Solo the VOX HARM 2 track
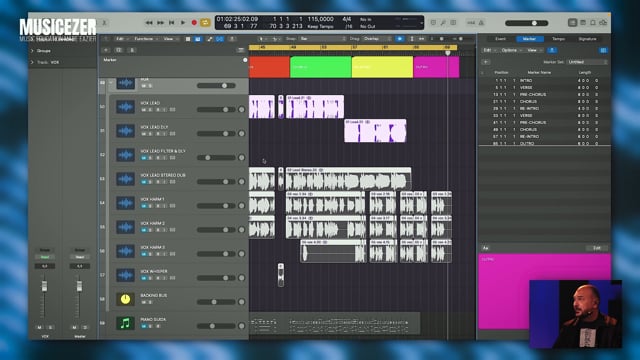The width and height of the screenshot is (640, 360). (151, 230)
